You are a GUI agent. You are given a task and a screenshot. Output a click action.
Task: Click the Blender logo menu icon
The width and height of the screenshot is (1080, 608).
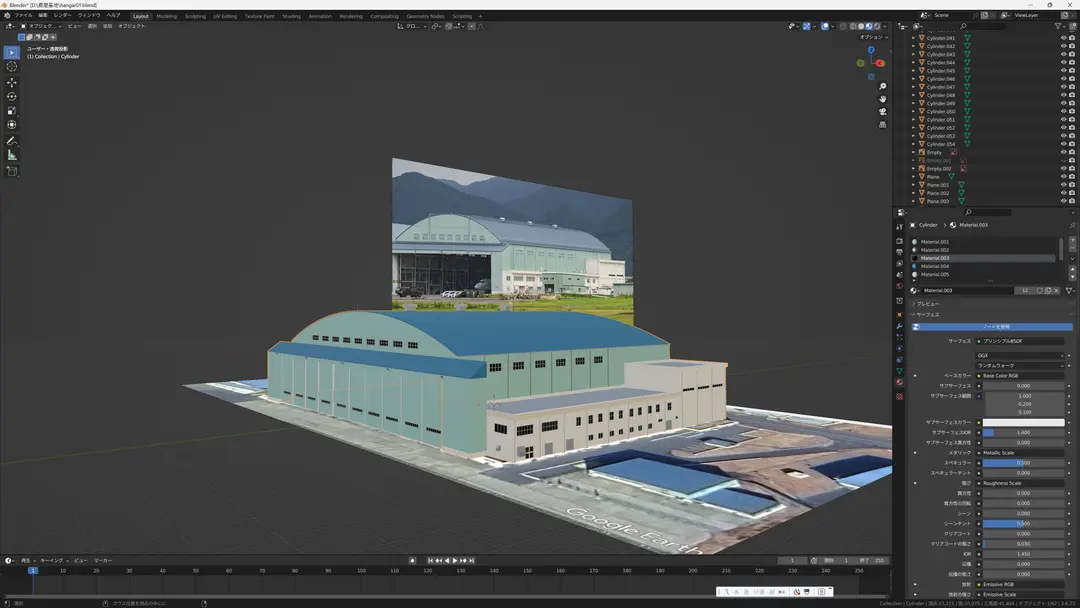[x=7, y=15]
